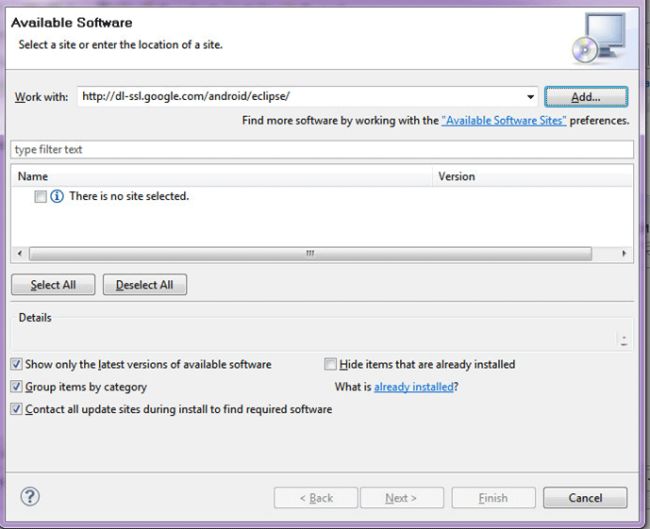650x529 pixels.
Task: Uncheck Contact all update sites option
Action: pos(17,409)
